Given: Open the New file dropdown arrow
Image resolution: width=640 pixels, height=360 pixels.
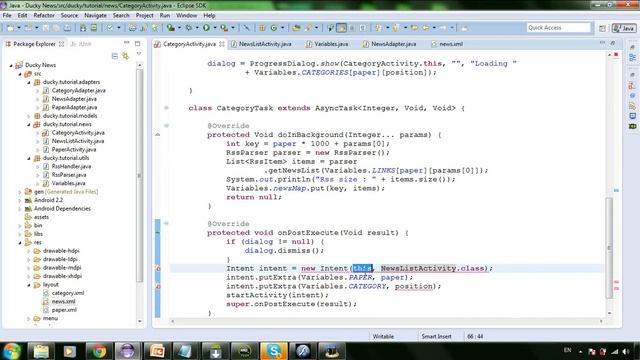Looking at the screenshot, I should pyautogui.click(x=19, y=28).
